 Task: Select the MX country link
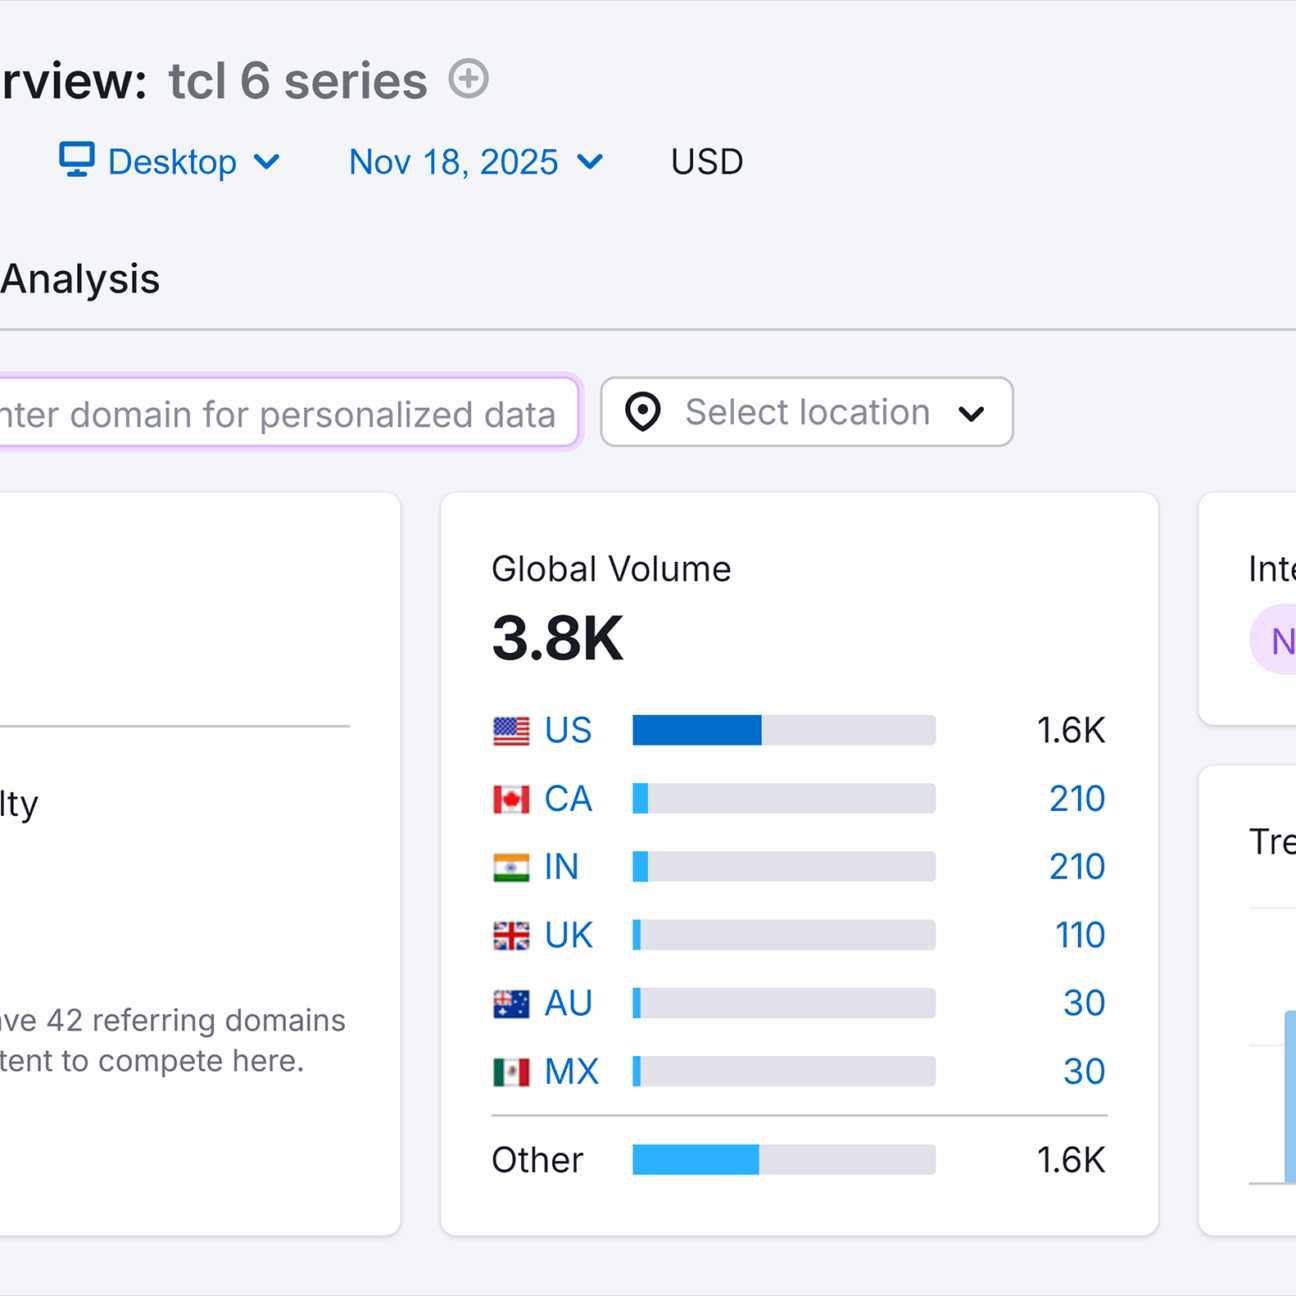571,1072
